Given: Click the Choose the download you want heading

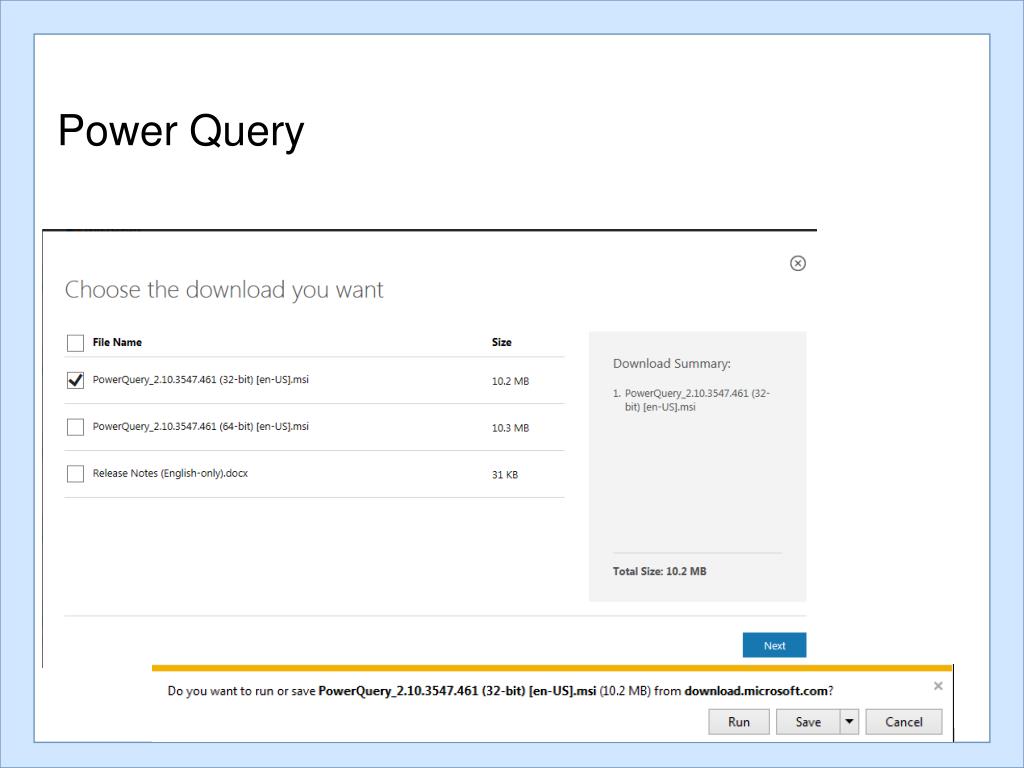Looking at the screenshot, I should pyautogui.click(x=224, y=289).
